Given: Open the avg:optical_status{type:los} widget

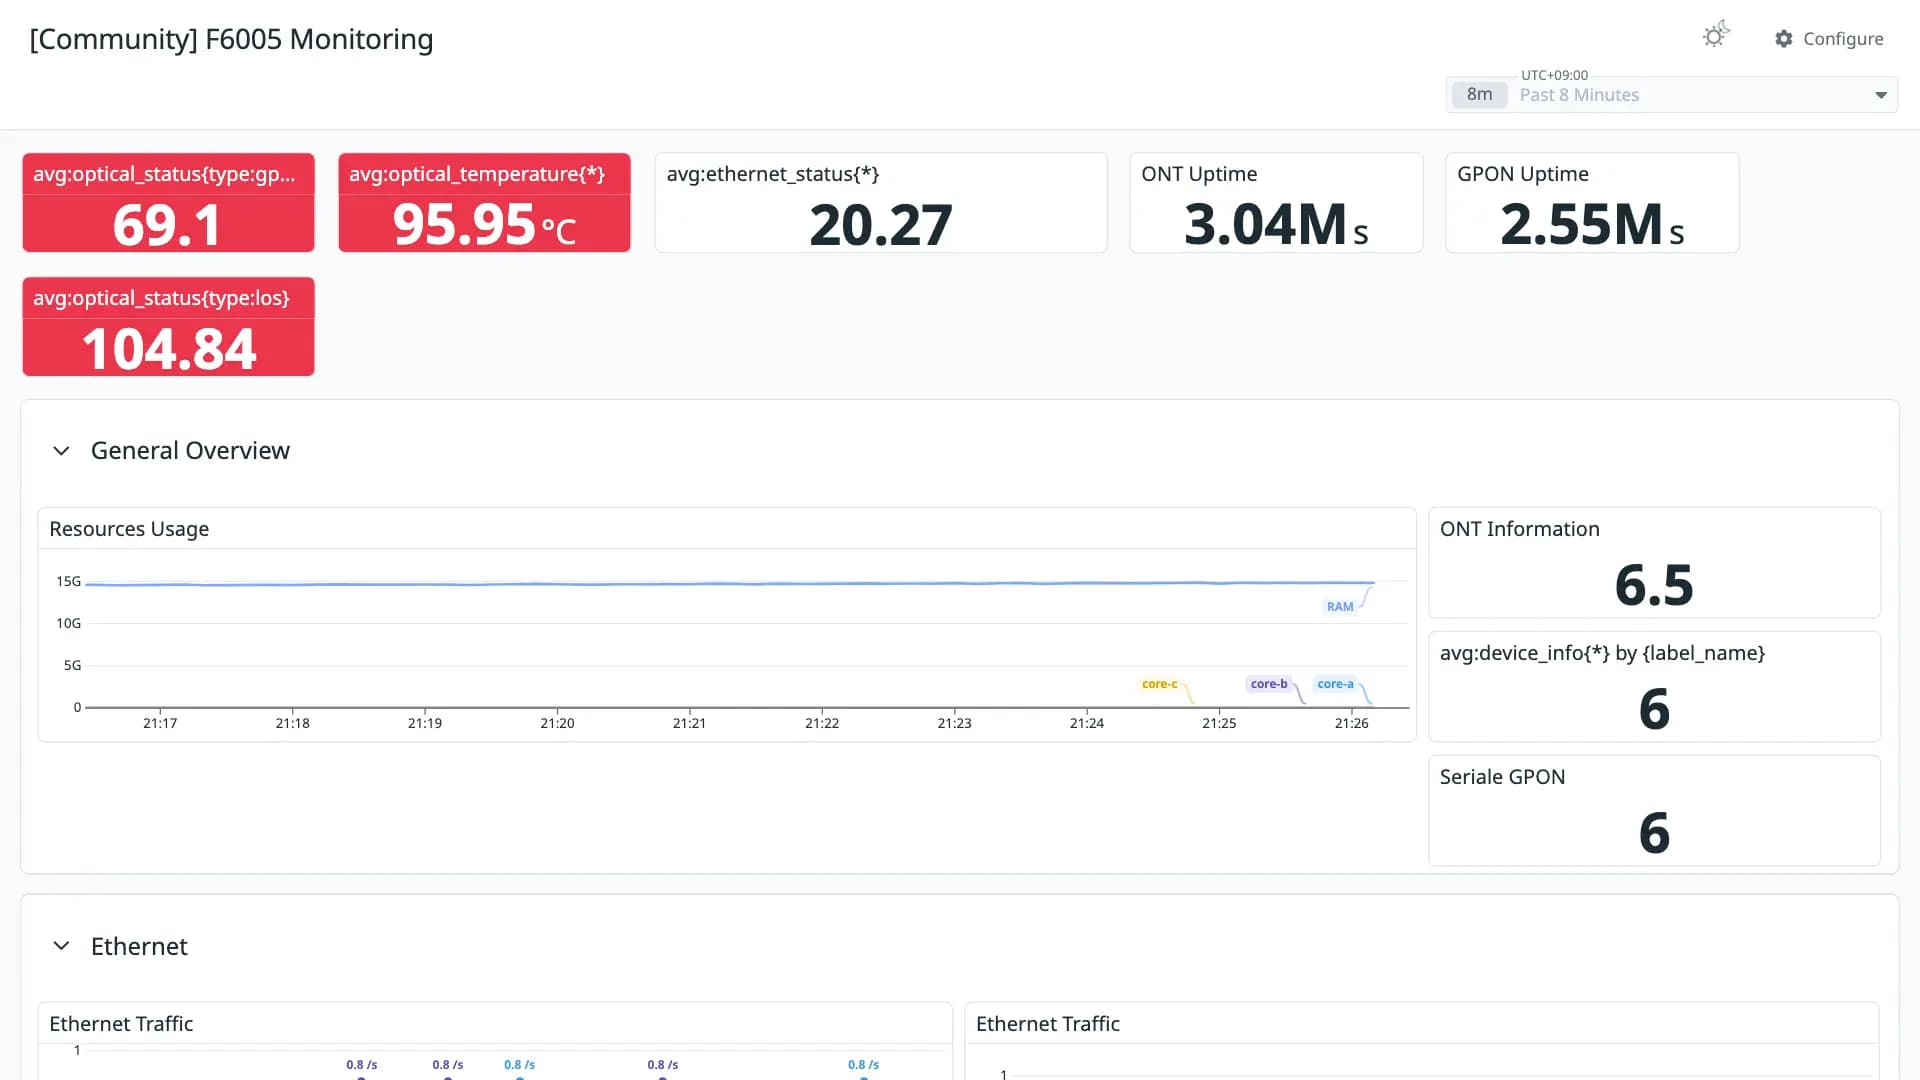Looking at the screenshot, I should coord(168,327).
